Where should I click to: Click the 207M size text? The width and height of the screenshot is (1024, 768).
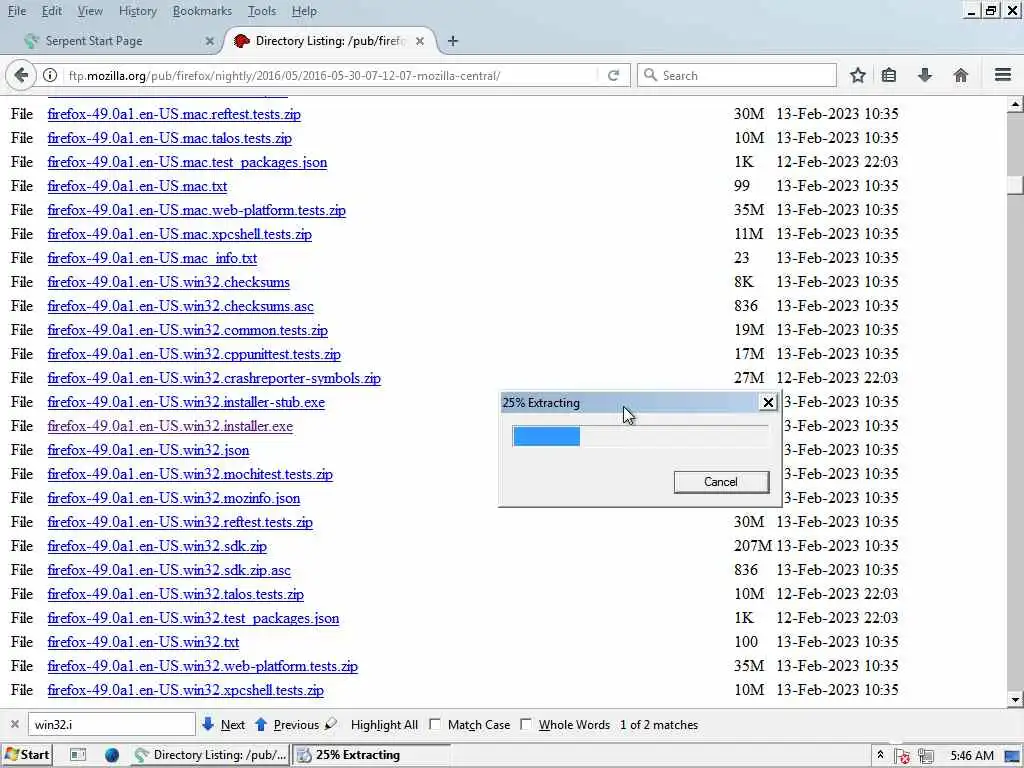[752, 546]
